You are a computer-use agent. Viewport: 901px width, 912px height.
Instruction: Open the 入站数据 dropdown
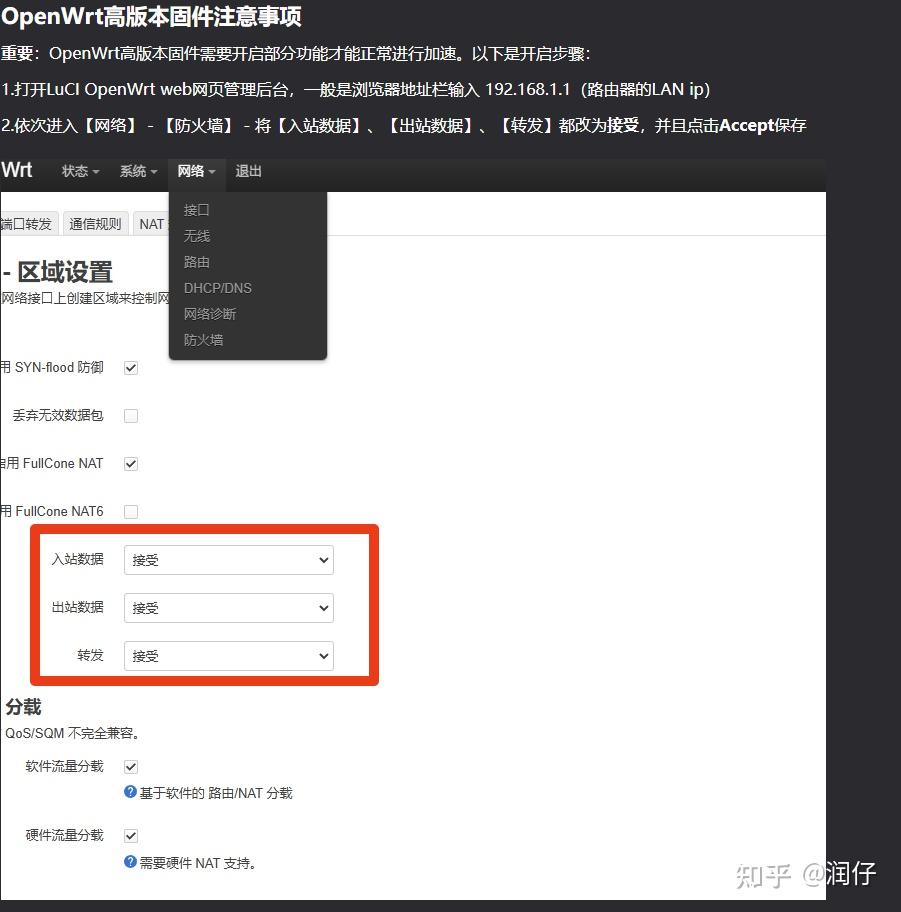point(228,560)
